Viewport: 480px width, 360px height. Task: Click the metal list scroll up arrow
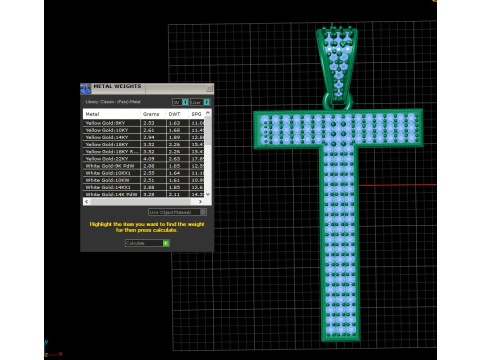[208, 113]
